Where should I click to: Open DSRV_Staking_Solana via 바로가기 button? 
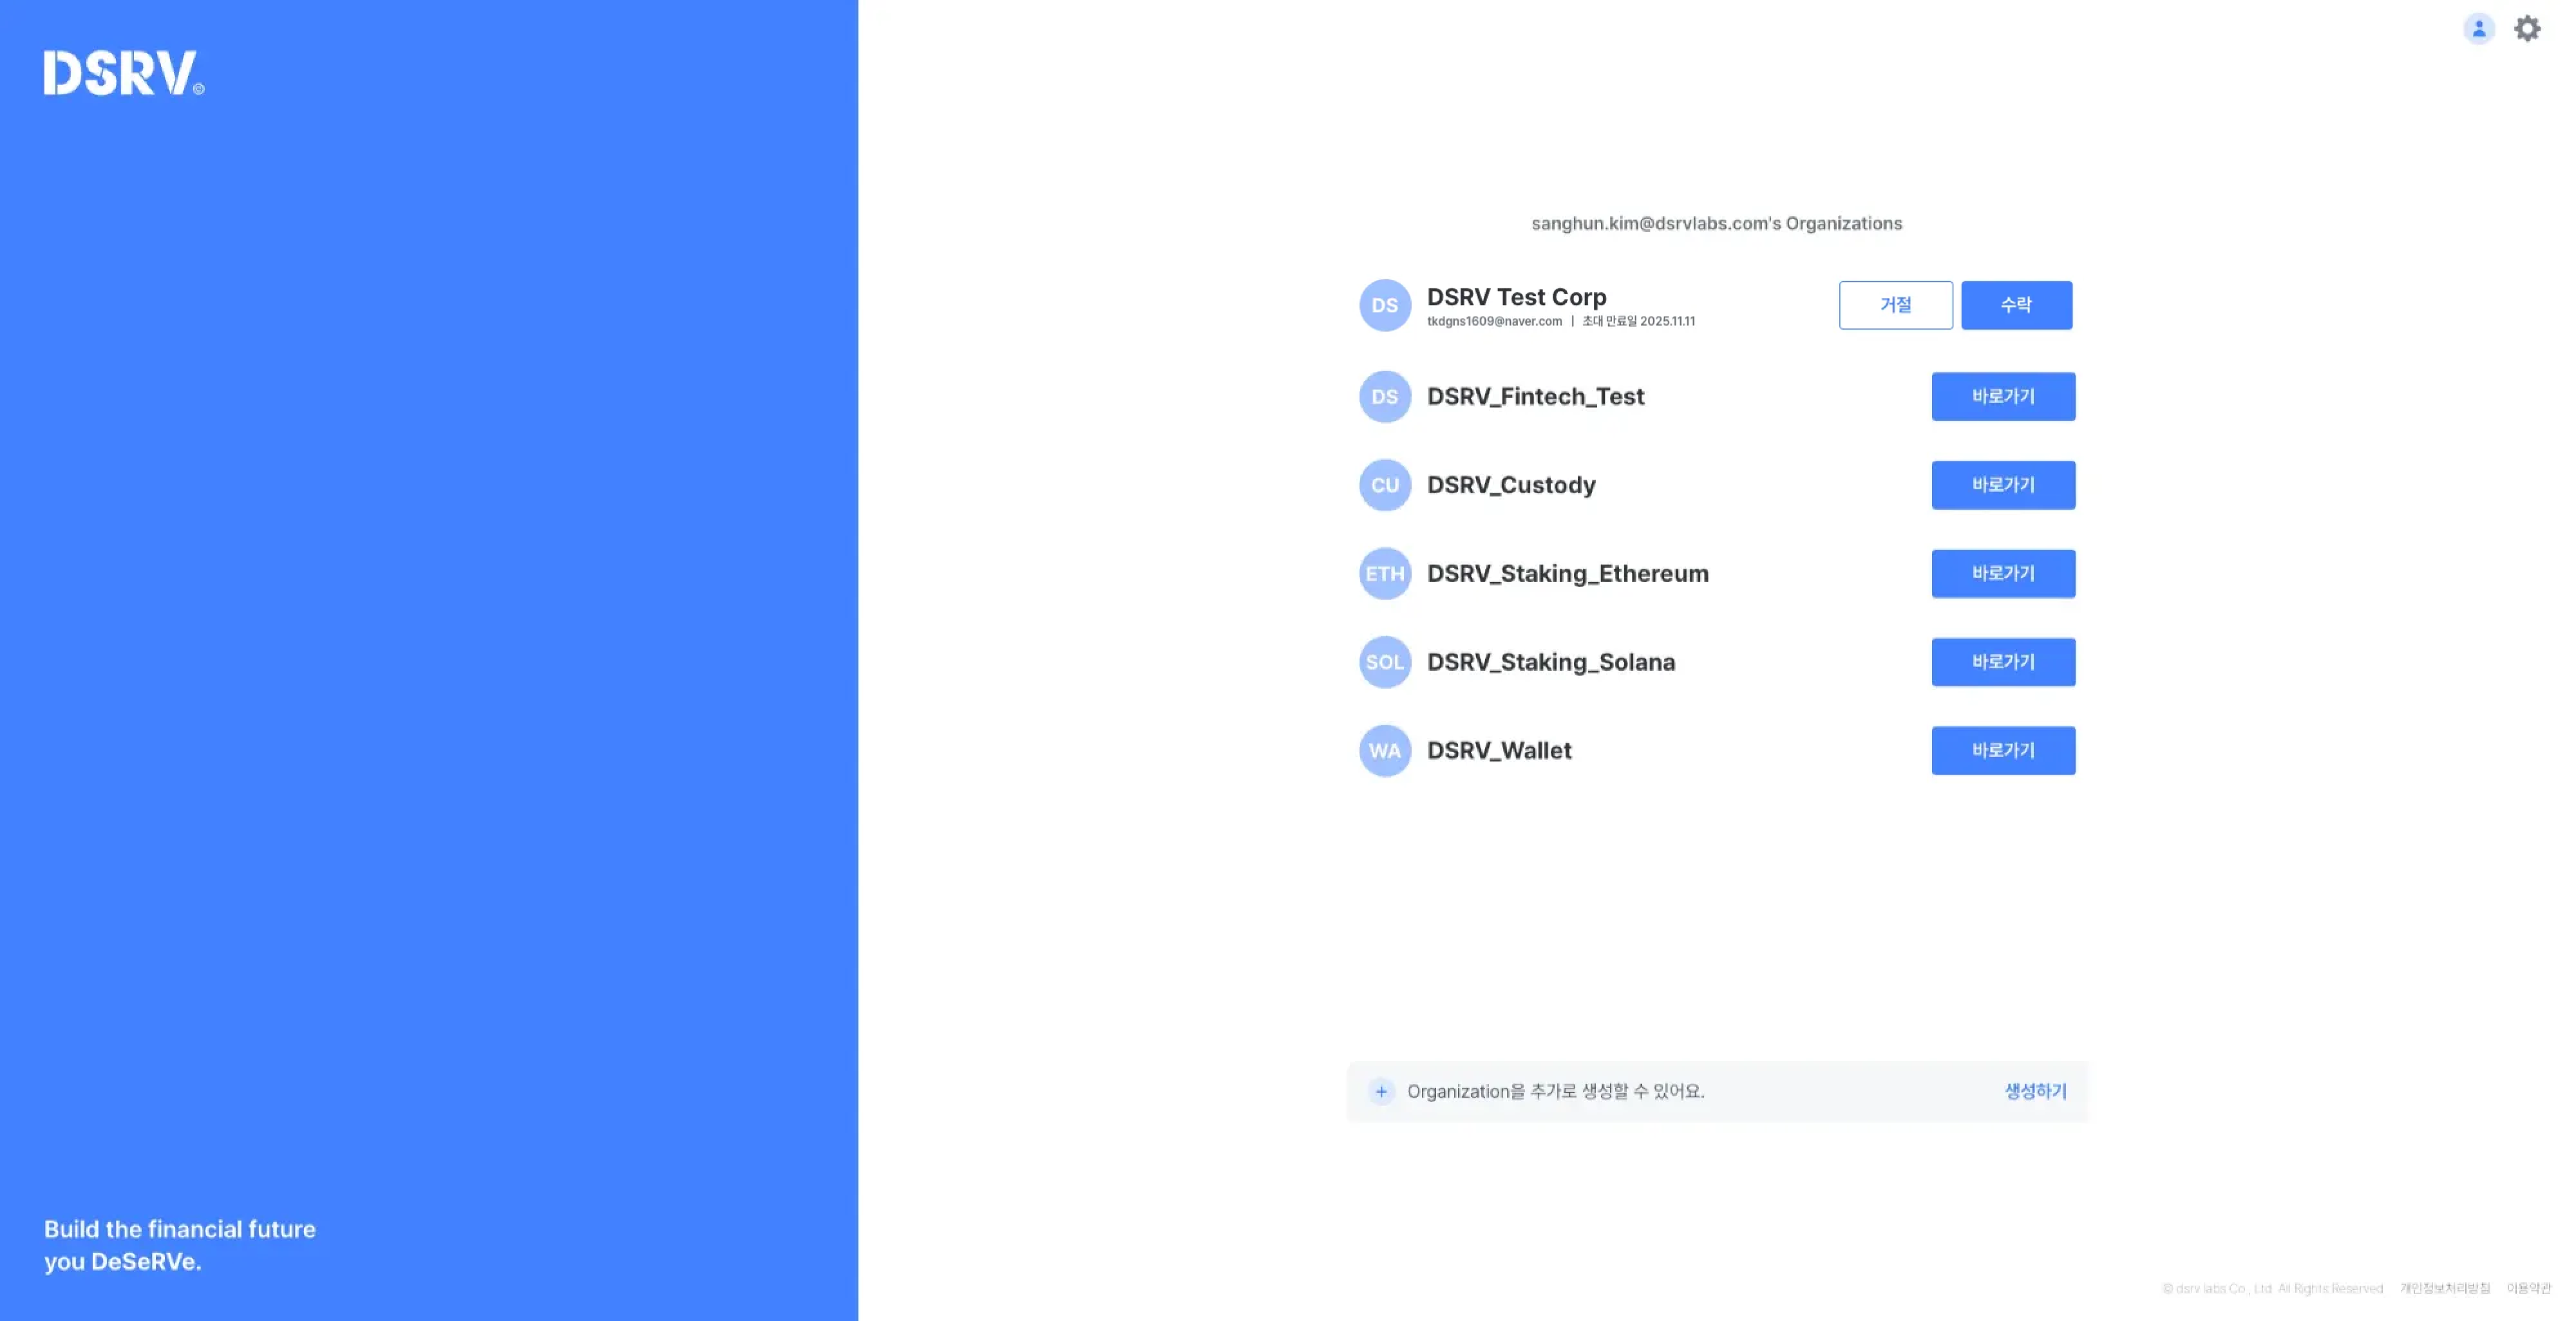point(2003,662)
